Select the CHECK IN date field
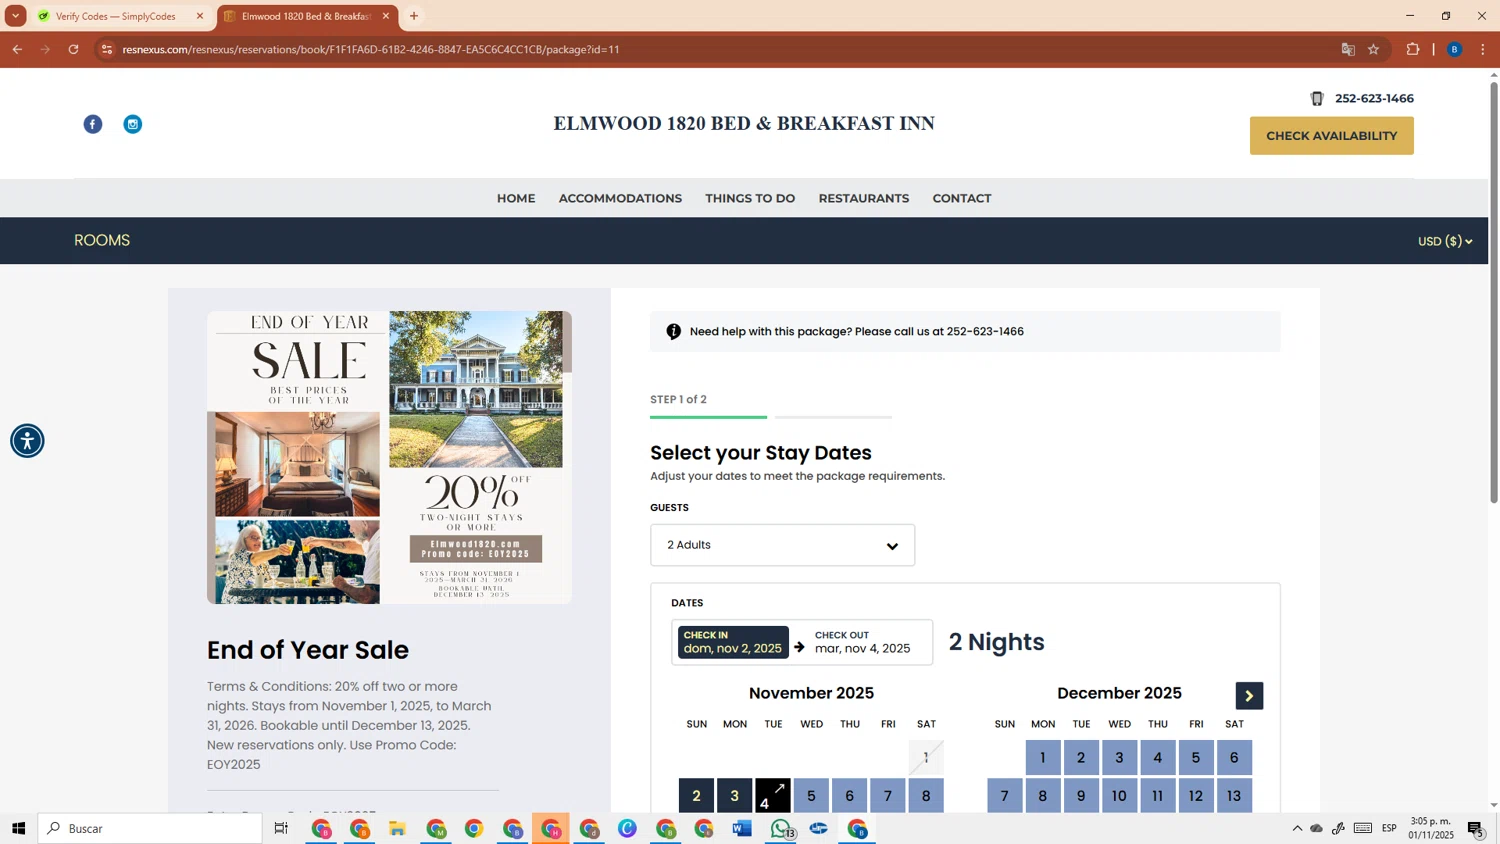The height and width of the screenshot is (844, 1500). [733, 642]
